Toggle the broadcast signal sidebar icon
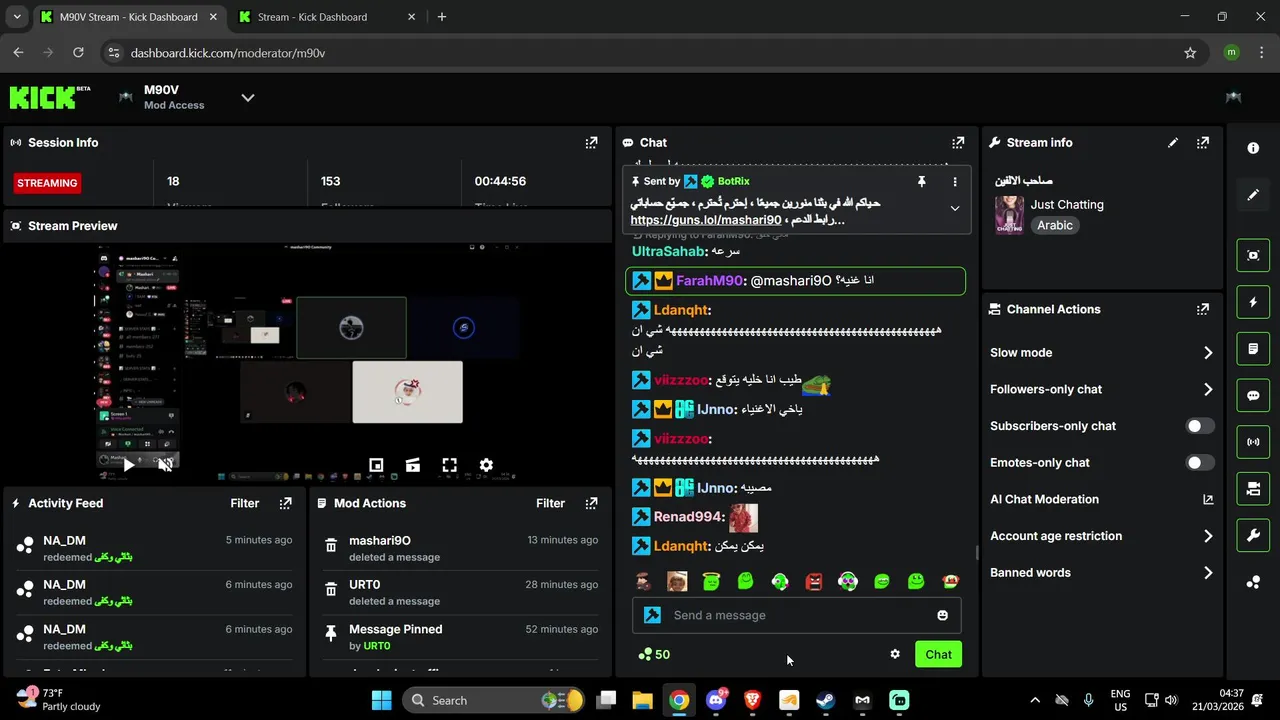 (x=1253, y=442)
